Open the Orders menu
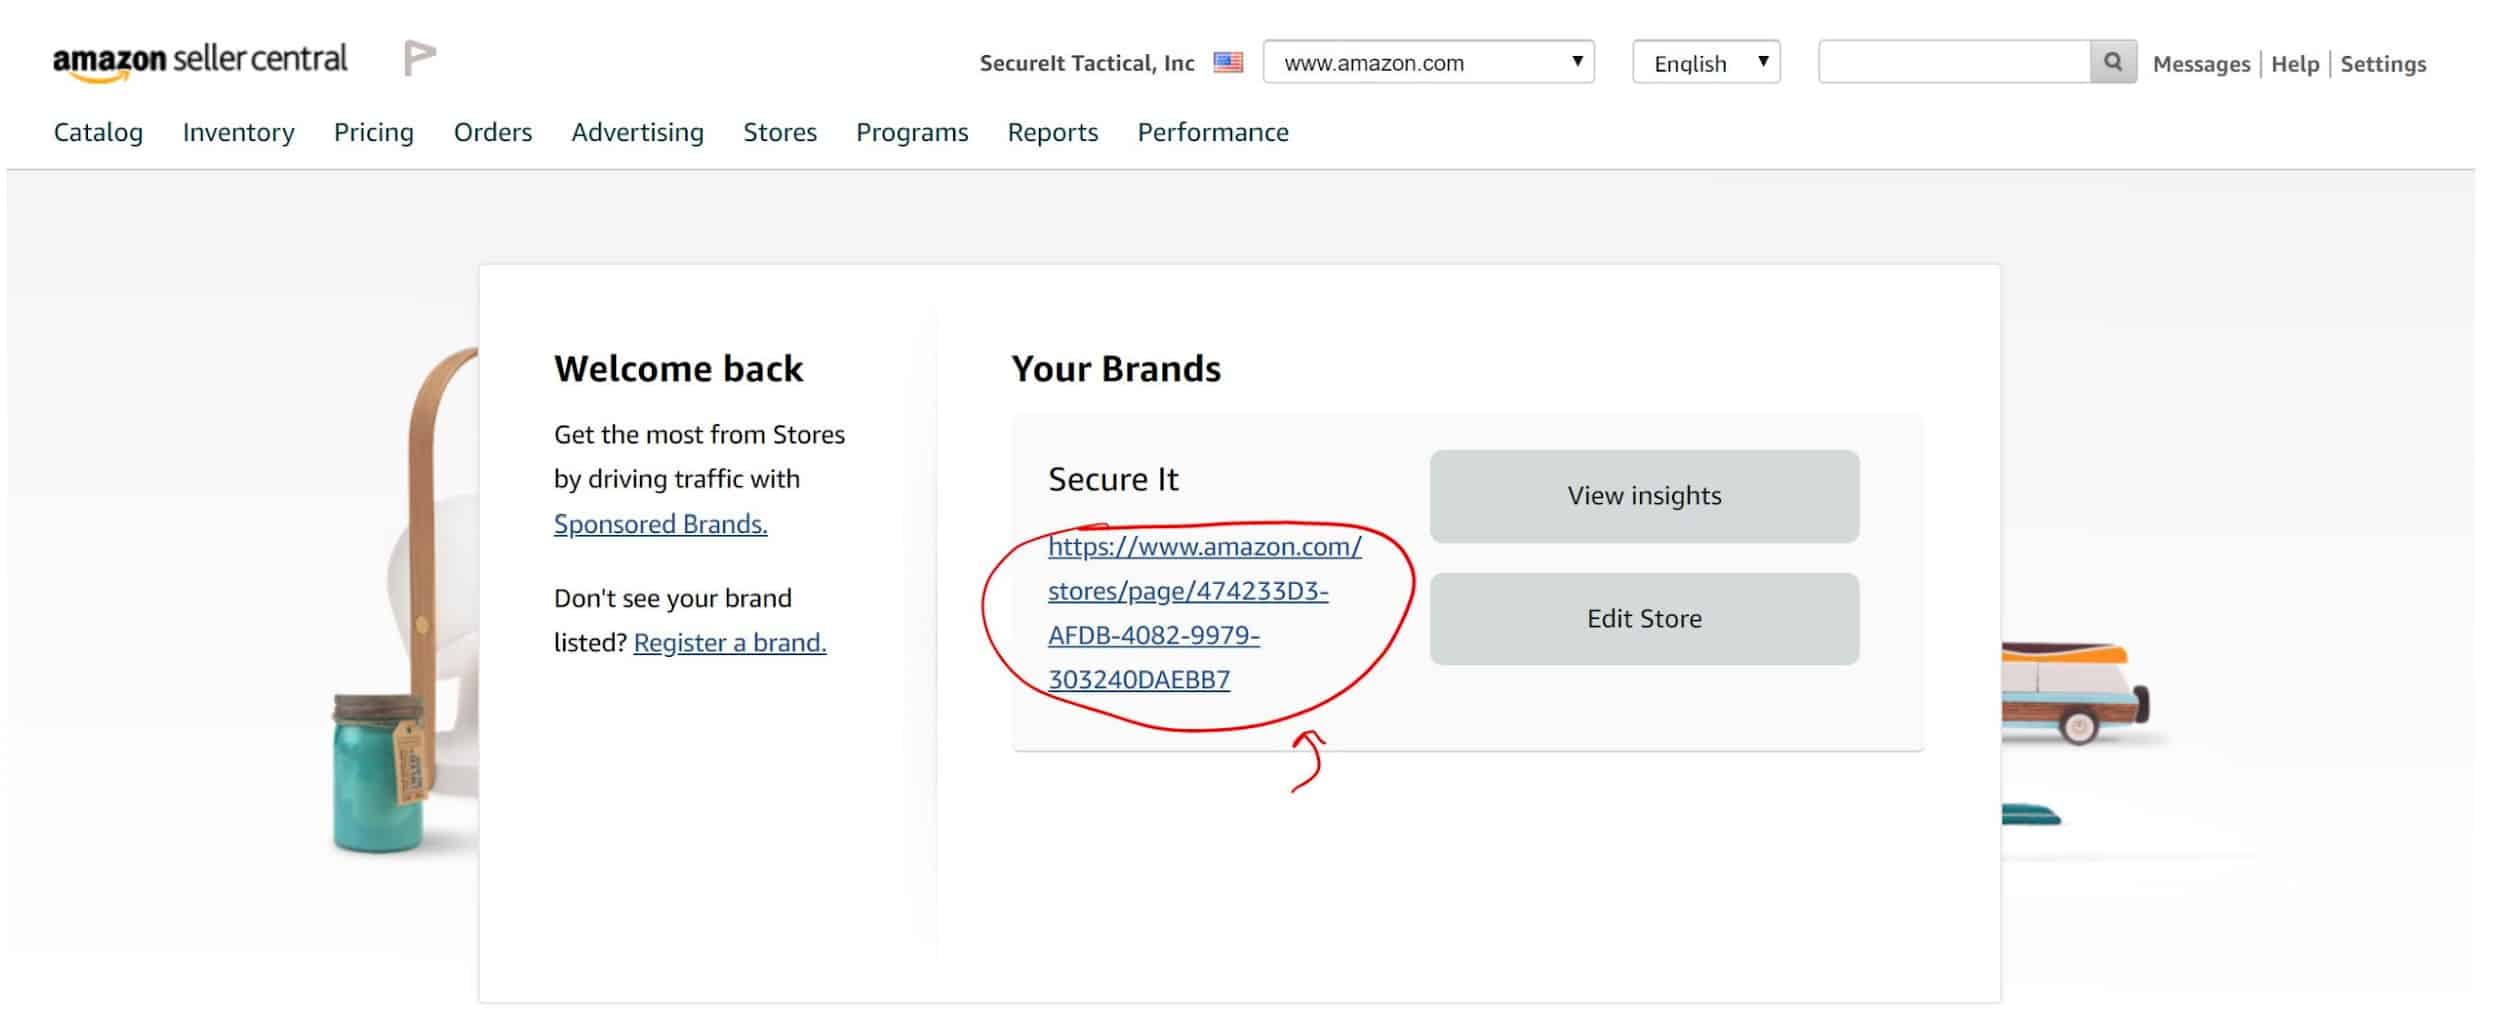Viewport: 2500px width, 1030px height. point(493,132)
